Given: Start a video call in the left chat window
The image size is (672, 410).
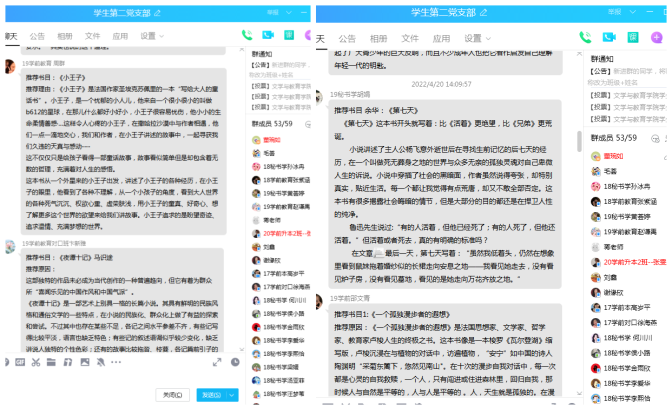Looking at the screenshot, I should [264, 36].
